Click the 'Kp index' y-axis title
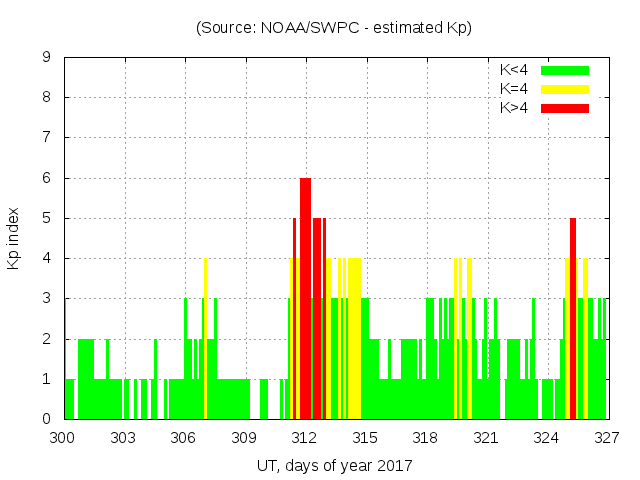Viewport: 640px width, 480px height. point(15,238)
